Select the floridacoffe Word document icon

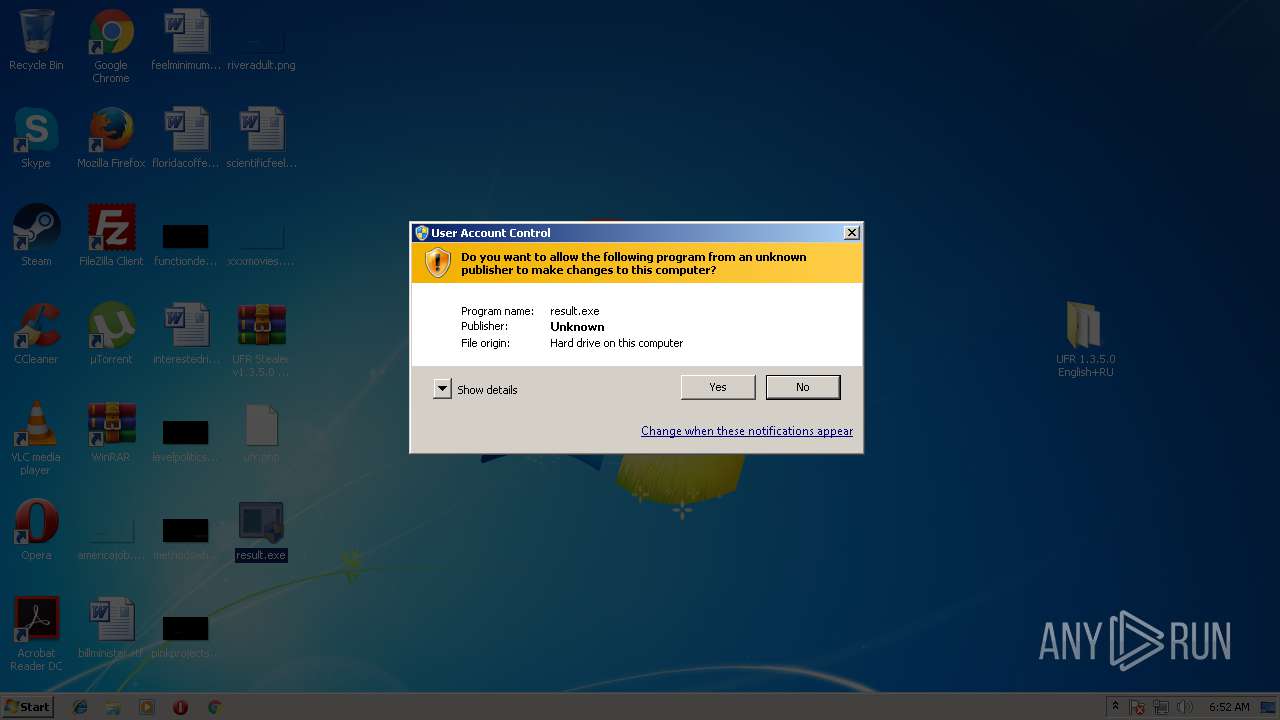pyautogui.click(x=186, y=138)
